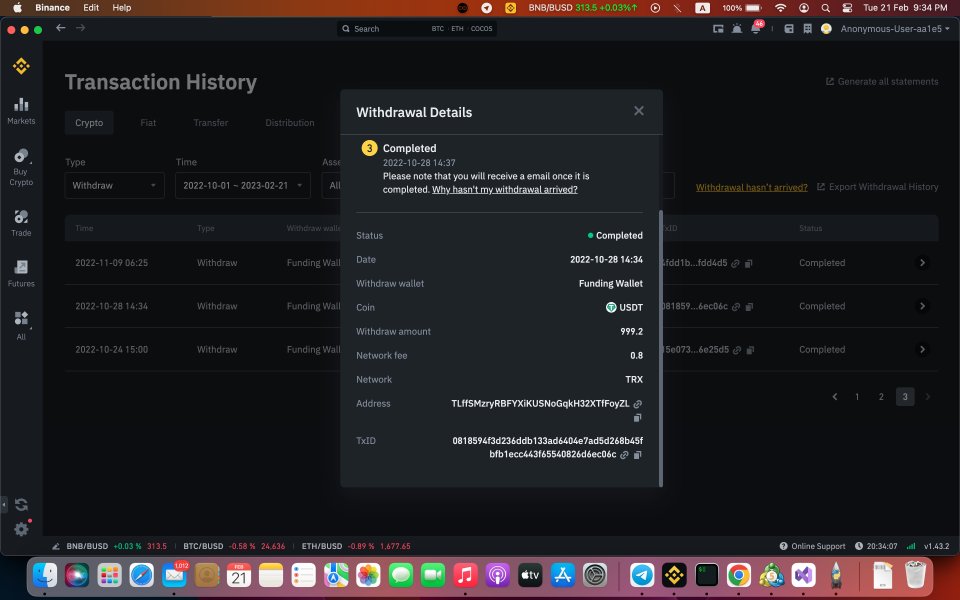Open Markets in the left sidebar
Image resolution: width=960 pixels, height=600 pixels.
click(21, 111)
